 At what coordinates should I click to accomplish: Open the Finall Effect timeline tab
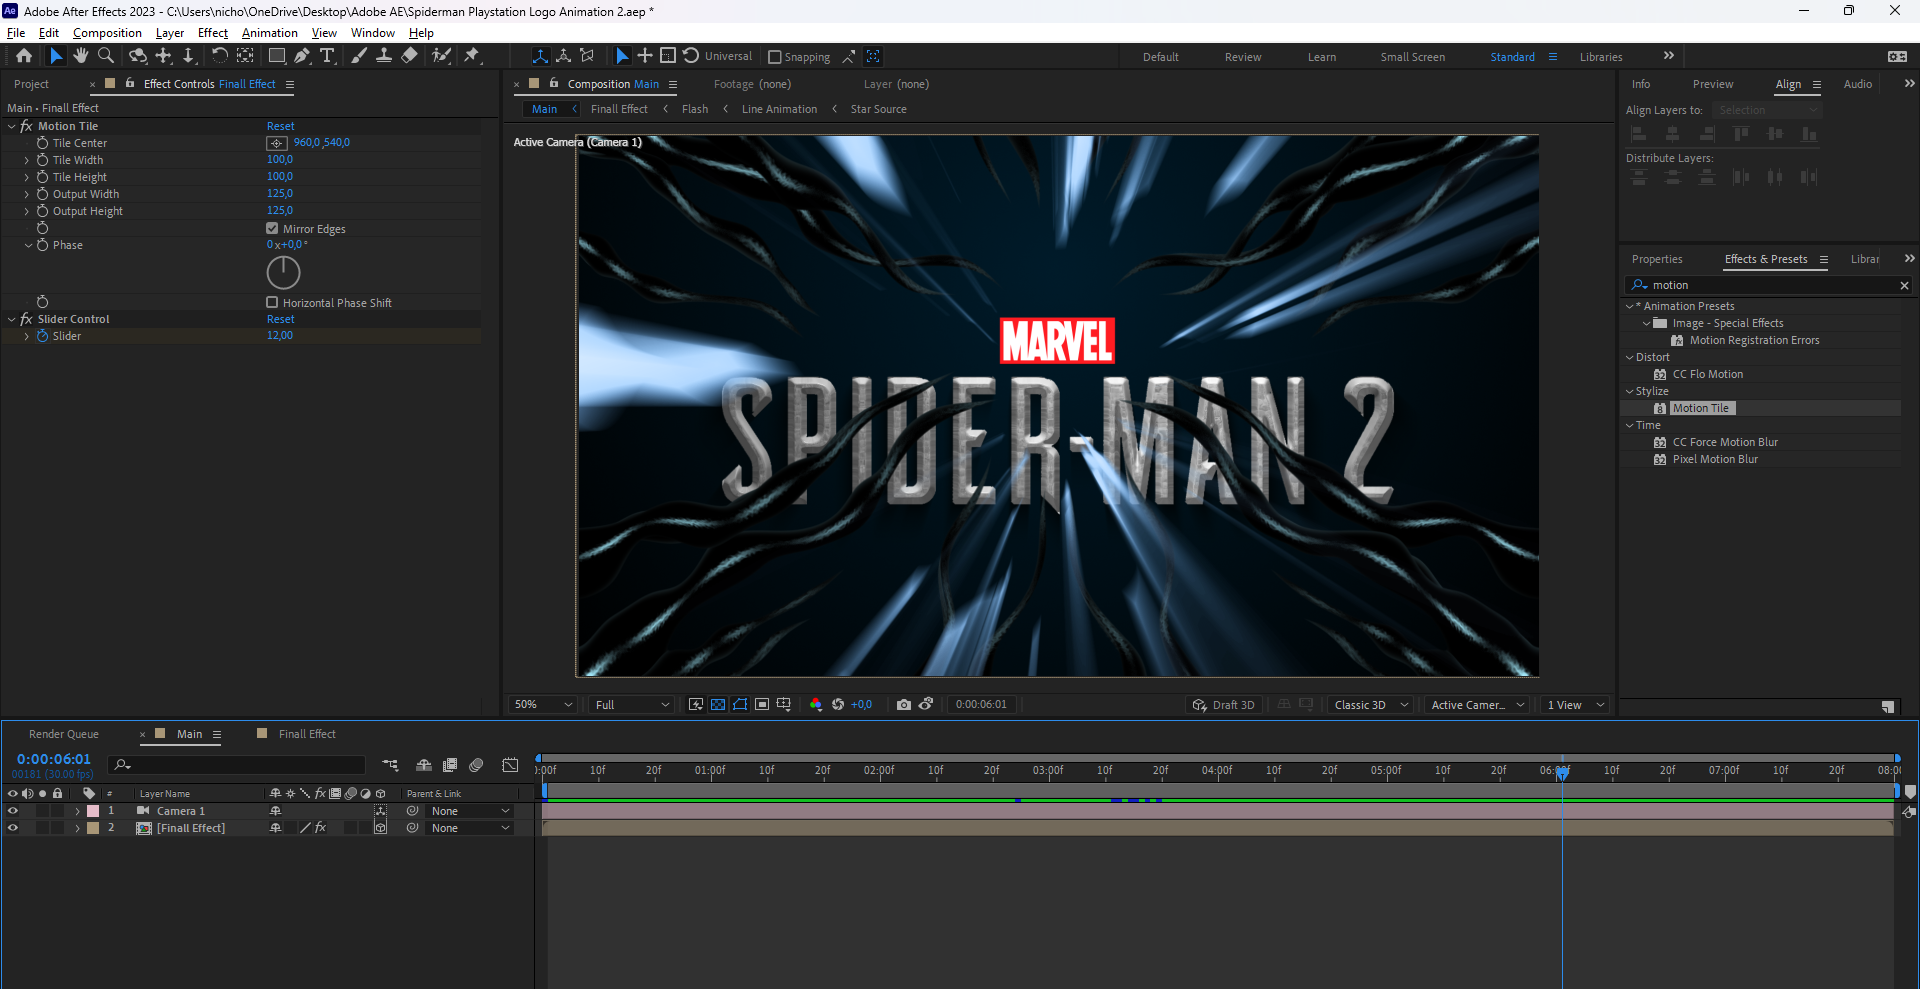[x=307, y=734]
